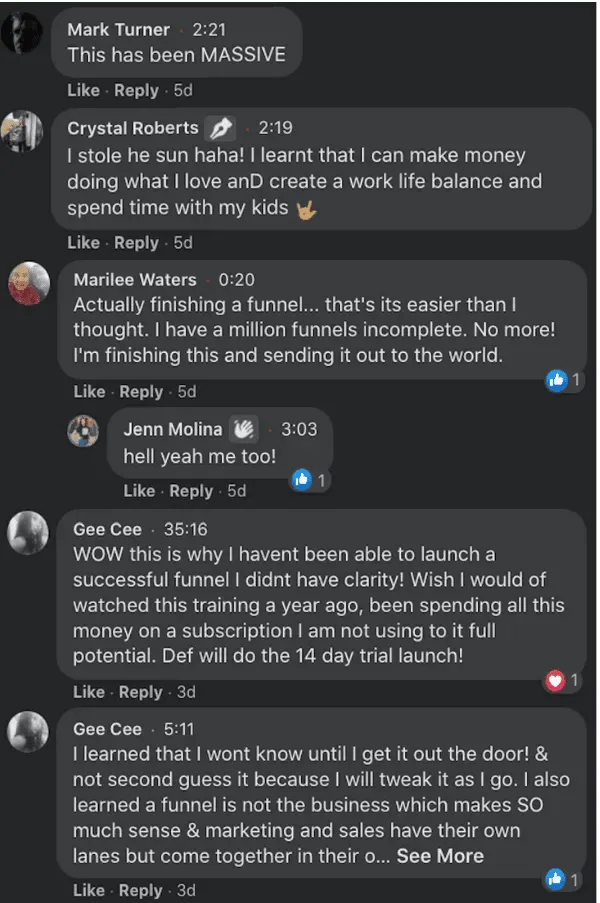Expand Gee Cee's comment with See More
The image size is (600, 903).
(x=440, y=856)
